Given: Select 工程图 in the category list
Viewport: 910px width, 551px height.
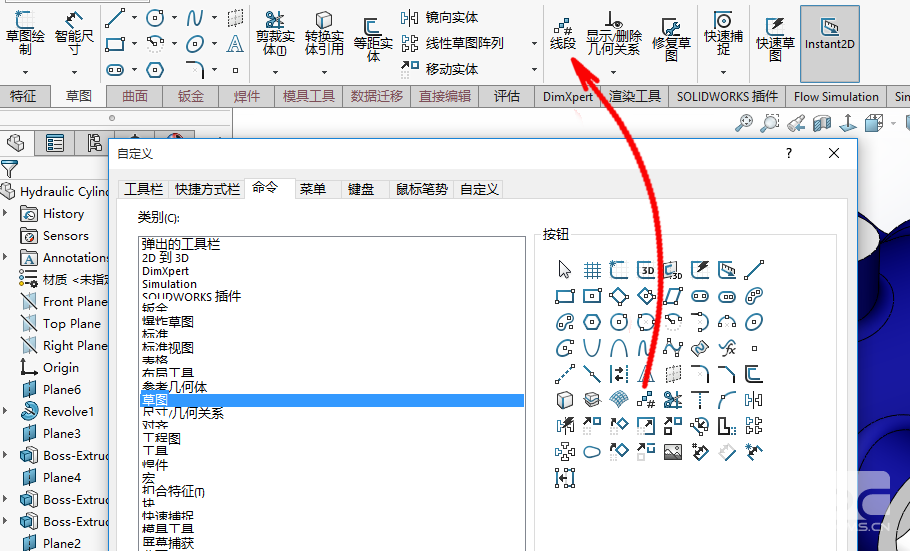Looking at the screenshot, I should coord(161,438).
